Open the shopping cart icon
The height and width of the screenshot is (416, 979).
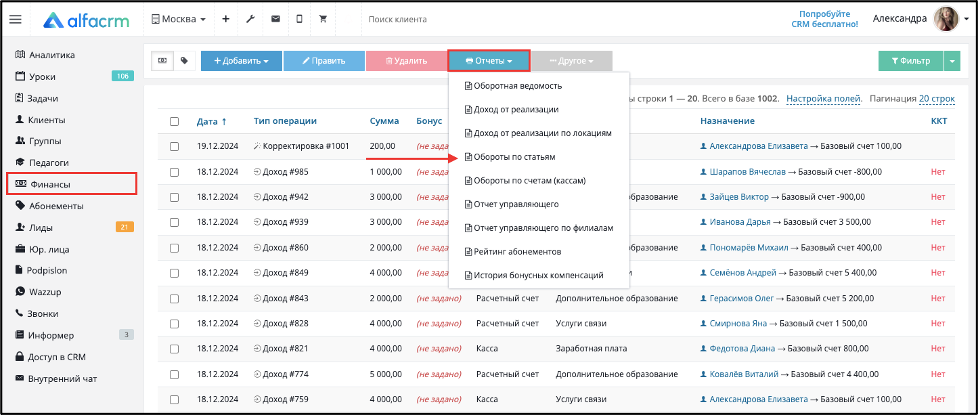tap(323, 19)
